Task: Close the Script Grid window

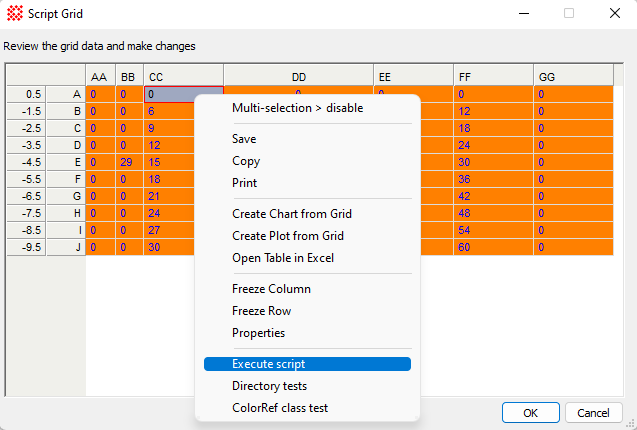Action: tap(613, 14)
